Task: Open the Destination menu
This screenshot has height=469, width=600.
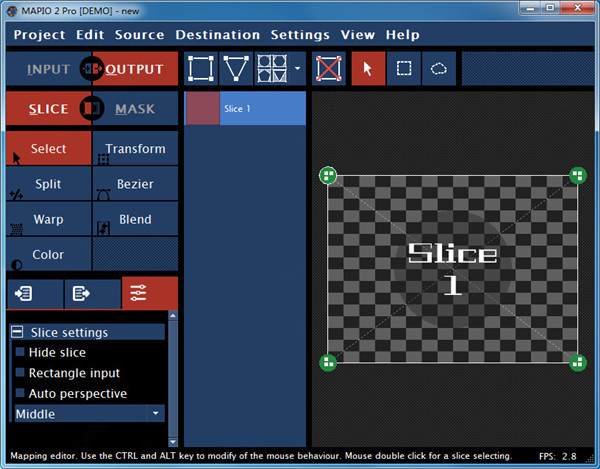Action: [x=218, y=35]
